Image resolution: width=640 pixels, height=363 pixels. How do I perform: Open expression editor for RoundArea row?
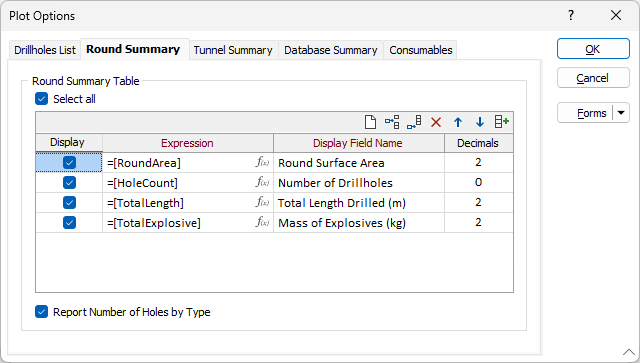tap(262, 162)
